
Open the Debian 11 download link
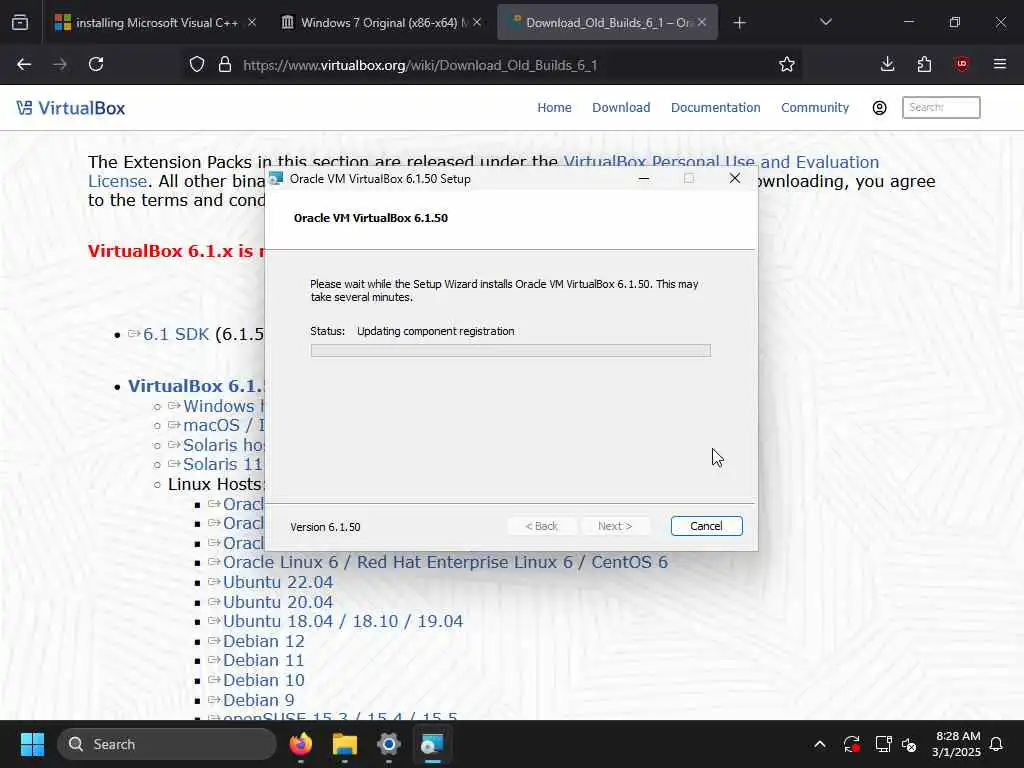[263, 660]
